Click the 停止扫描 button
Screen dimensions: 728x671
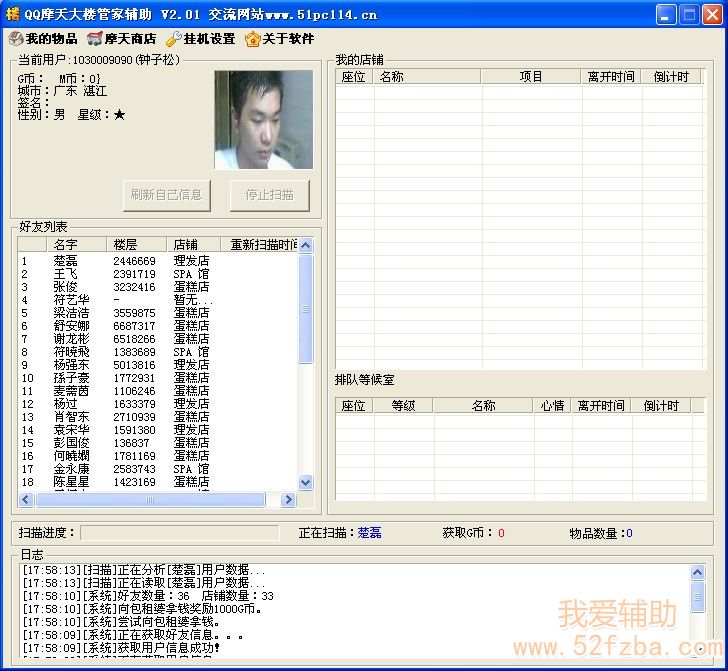[270, 195]
